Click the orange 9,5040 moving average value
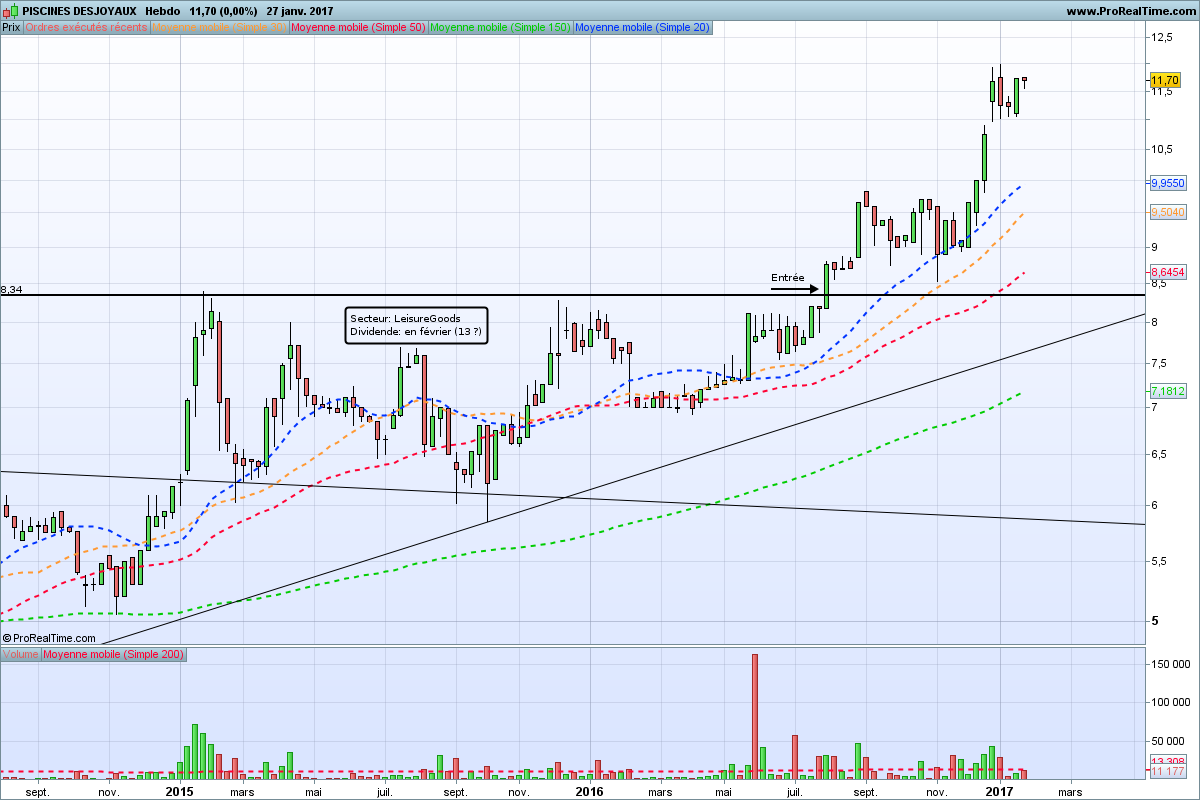1200x800 pixels. pos(1168,212)
